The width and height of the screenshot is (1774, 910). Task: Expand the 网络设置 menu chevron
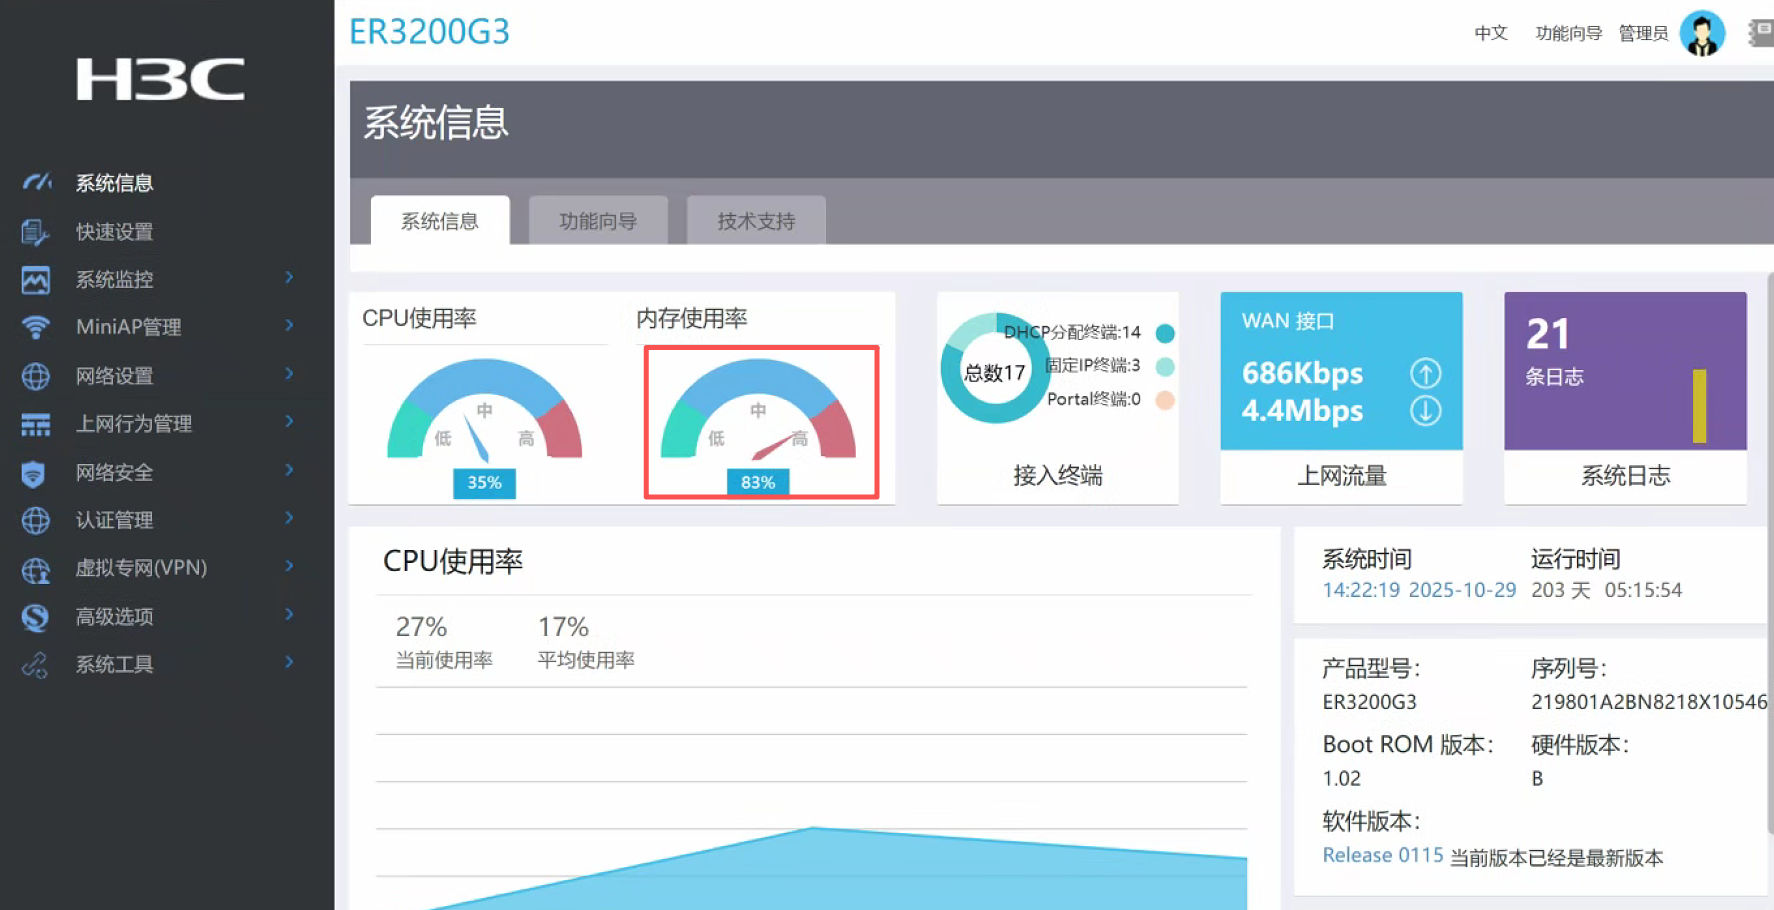pyautogui.click(x=289, y=374)
